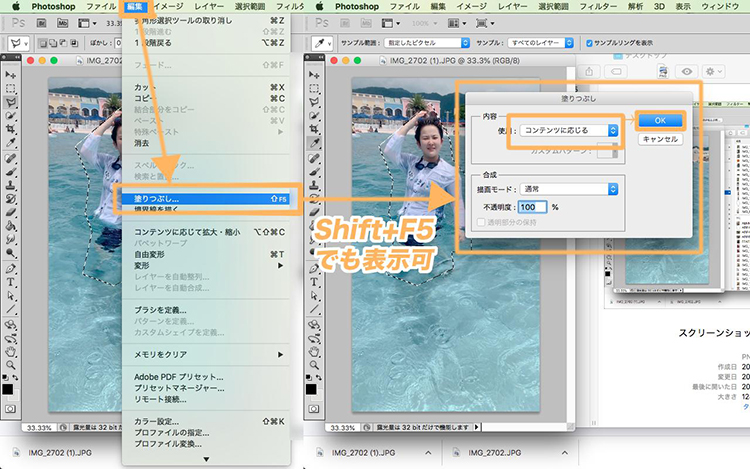750x469 pixels.
Task: Open chevron menu beside IMG_2702.JPG download
Action: click(x=565, y=452)
